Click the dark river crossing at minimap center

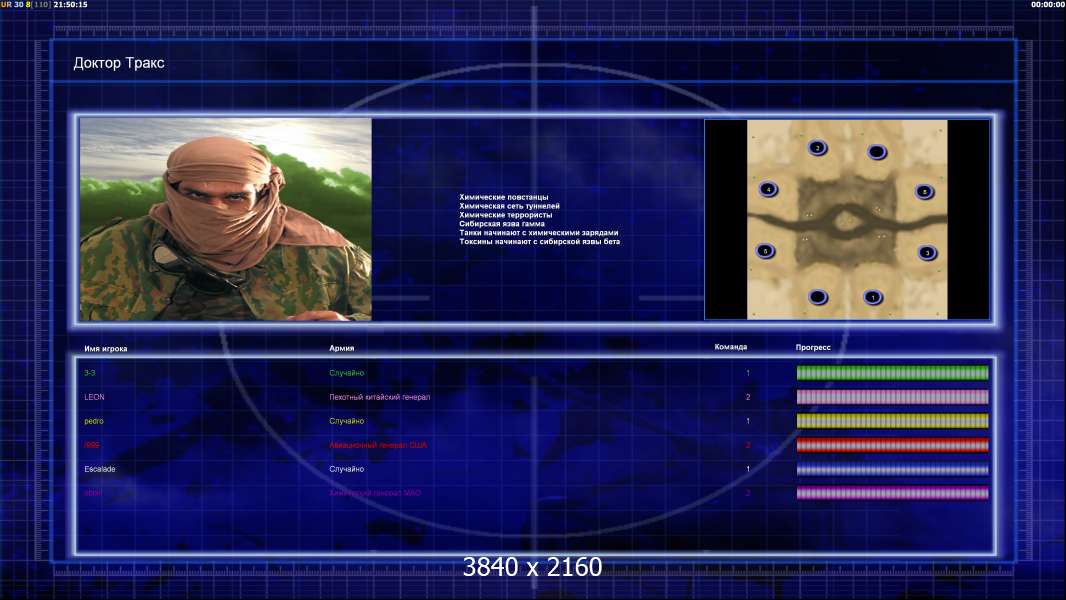coord(845,221)
